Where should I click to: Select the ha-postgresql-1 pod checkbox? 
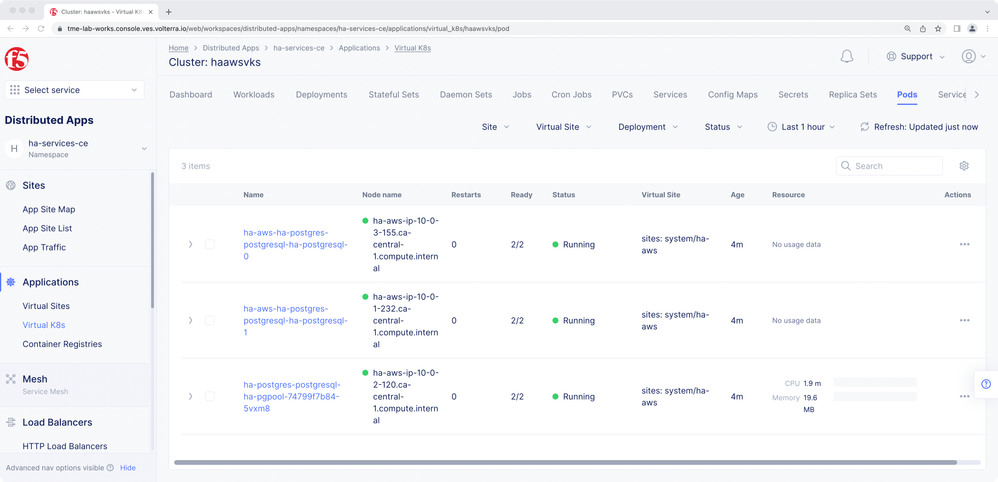click(210, 321)
